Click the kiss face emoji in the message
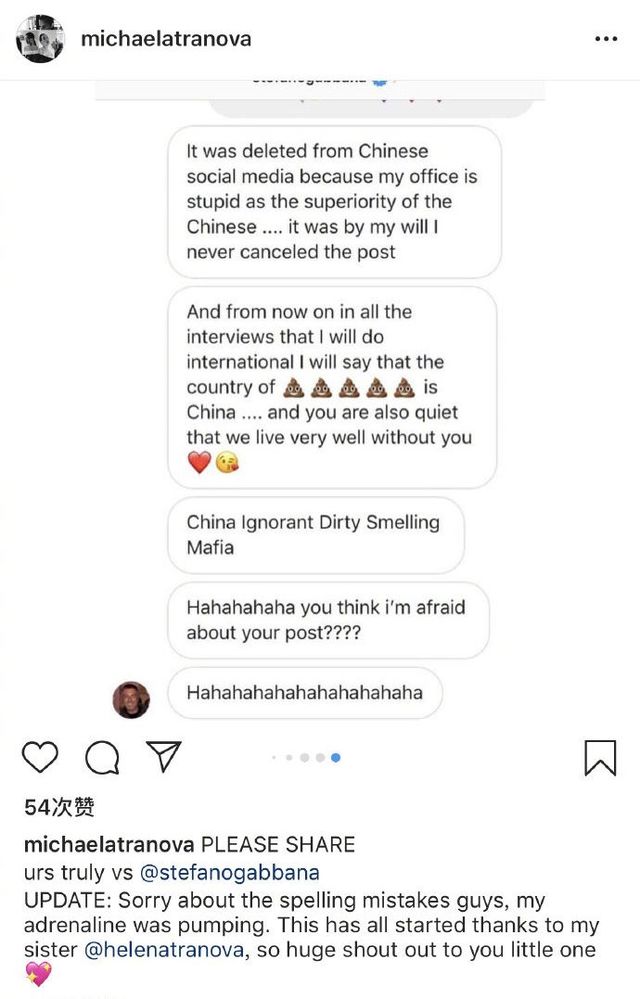This screenshot has width=640, height=999. point(228,463)
